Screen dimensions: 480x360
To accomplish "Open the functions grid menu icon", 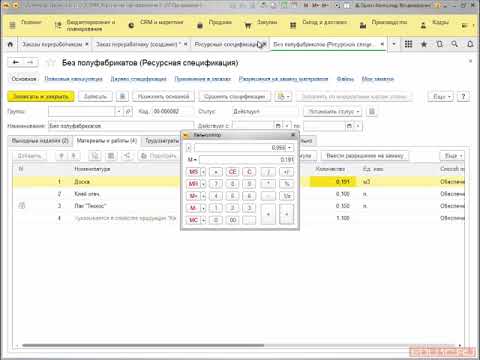I will 408,44.
